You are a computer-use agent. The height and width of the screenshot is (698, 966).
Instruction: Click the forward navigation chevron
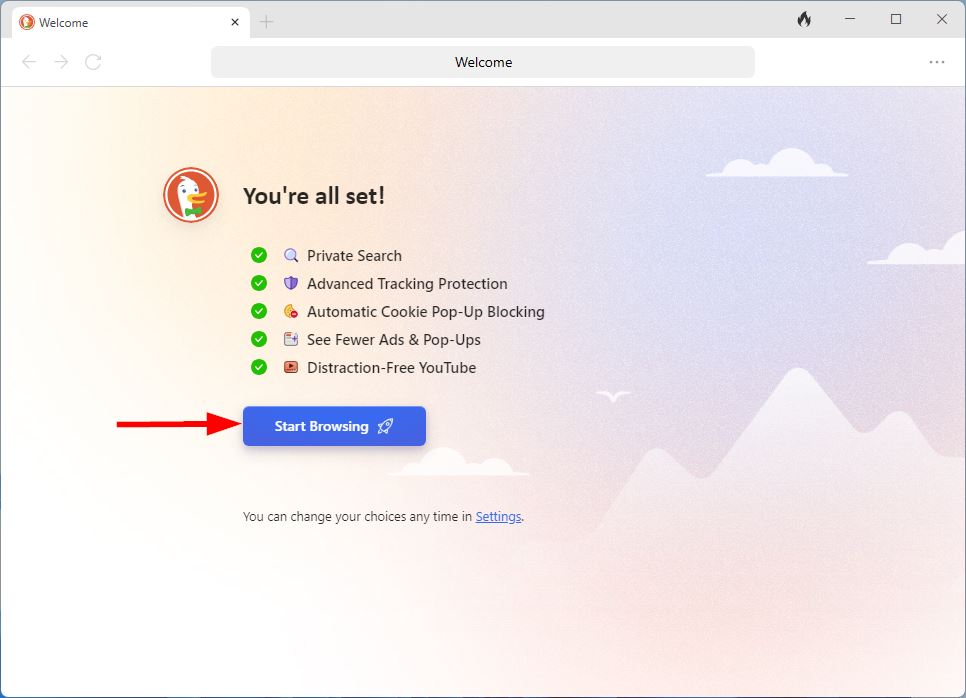coord(60,61)
